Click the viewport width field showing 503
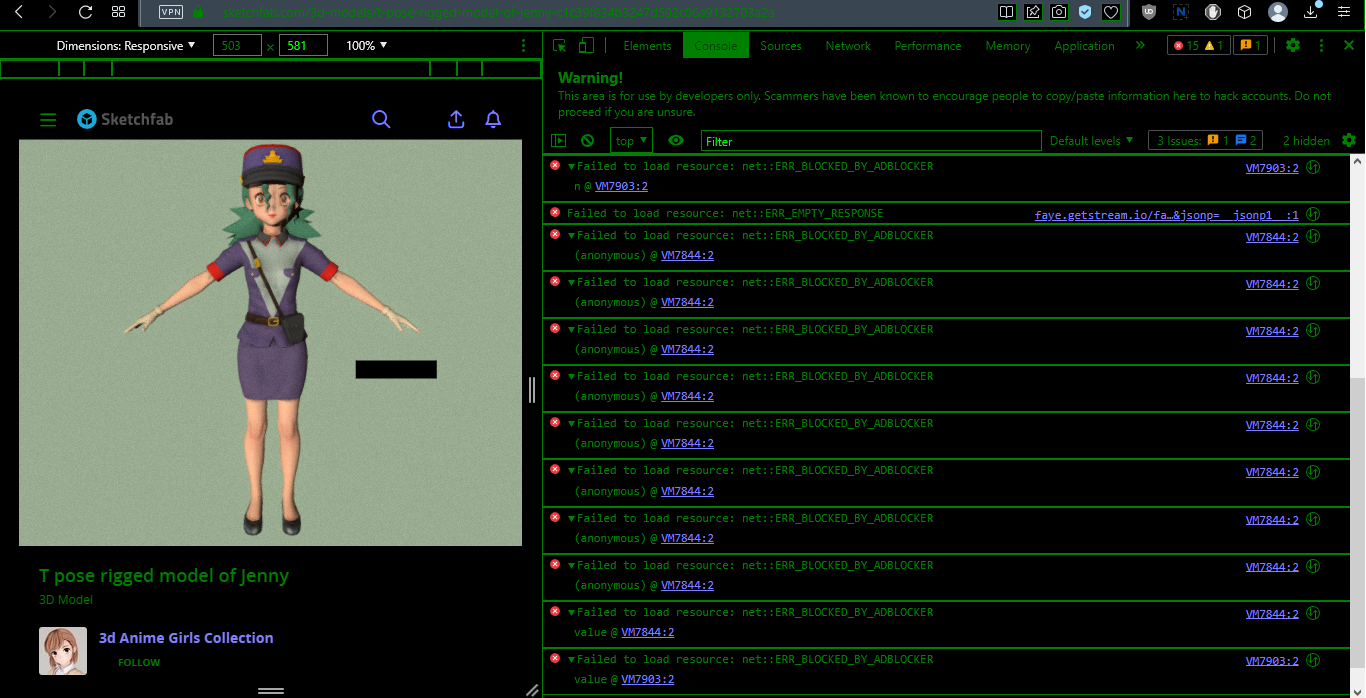This screenshot has height=698, width=1366. point(237,46)
